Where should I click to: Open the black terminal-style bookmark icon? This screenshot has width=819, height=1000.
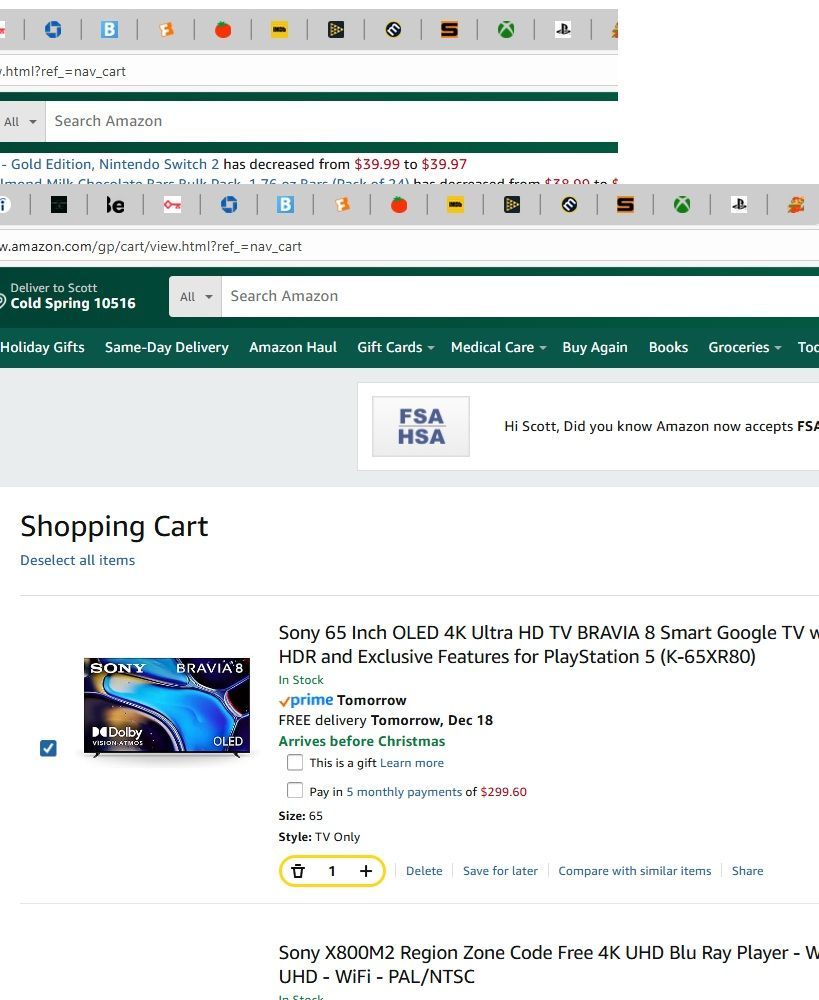[x=59, y=205]
